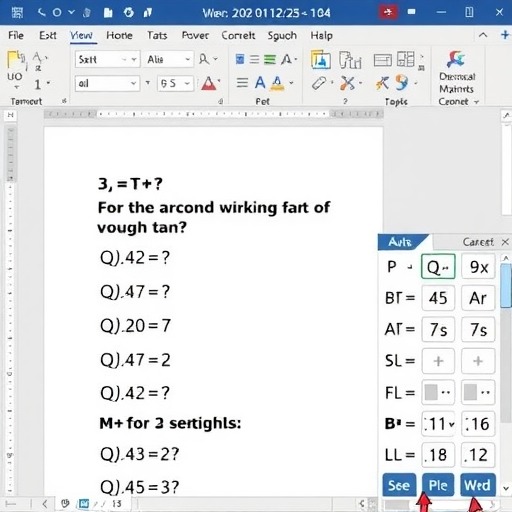Click the paste clipboard icon
The image size is (512, 512).
(x=16, y=61)
